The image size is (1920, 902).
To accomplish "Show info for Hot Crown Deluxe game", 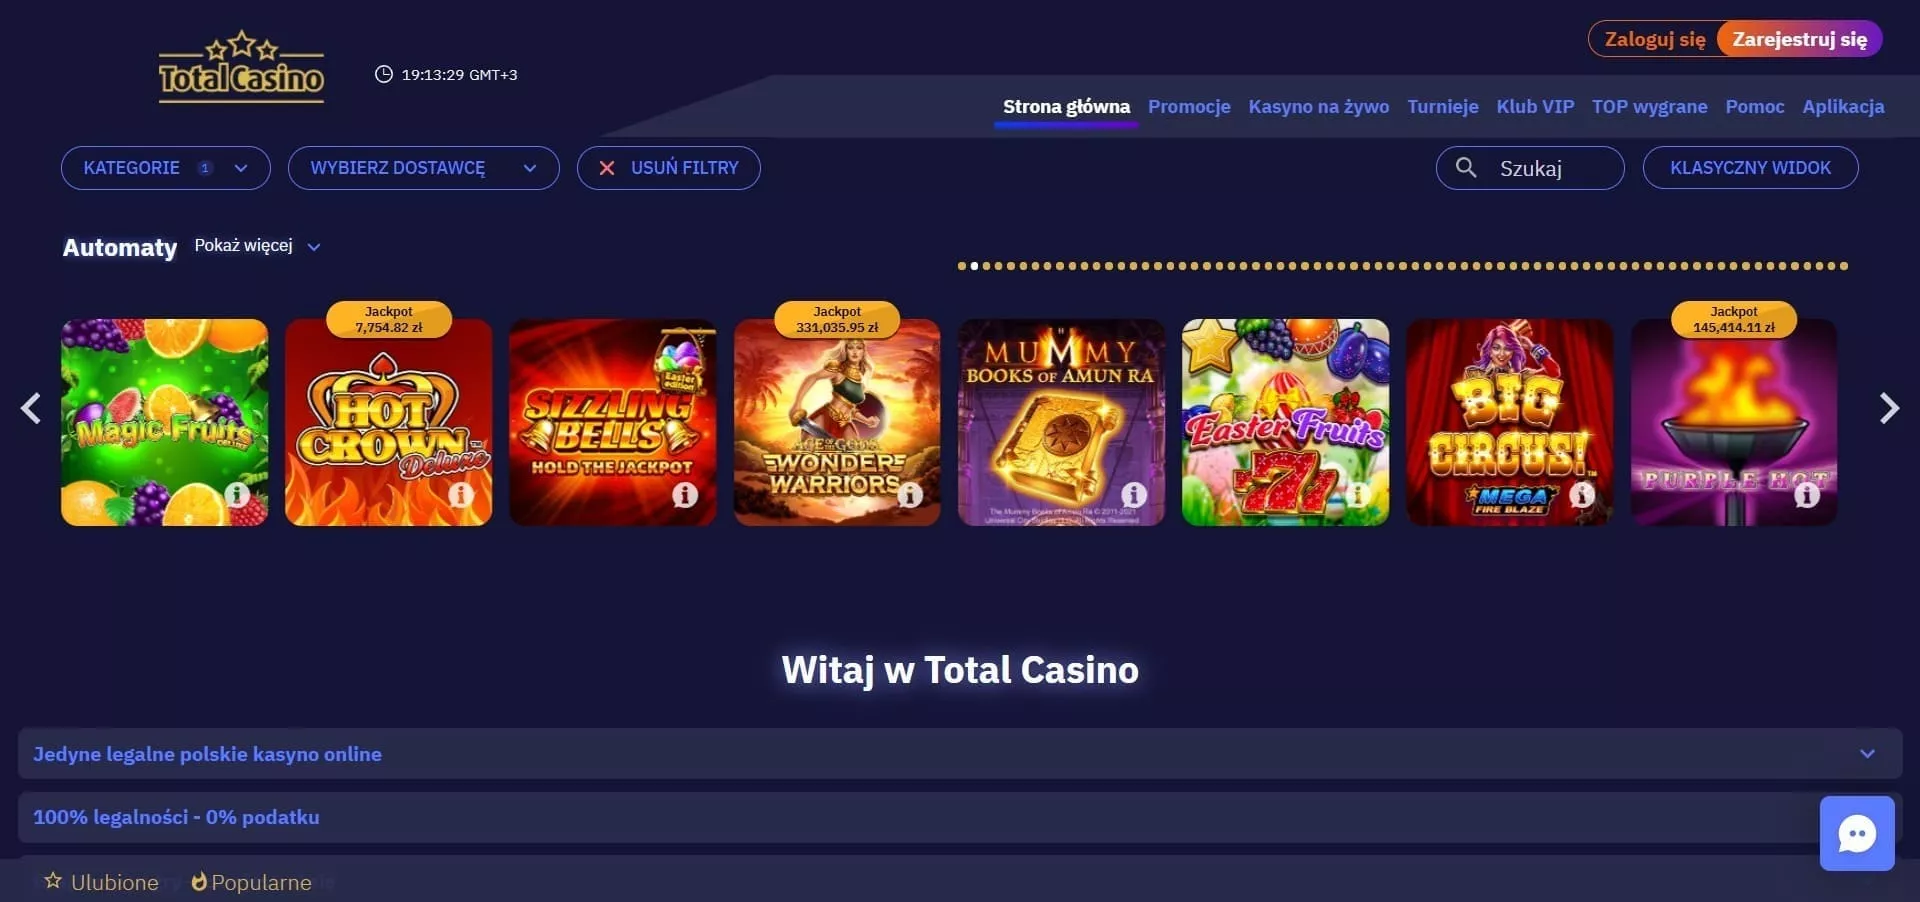I will 461,494.
